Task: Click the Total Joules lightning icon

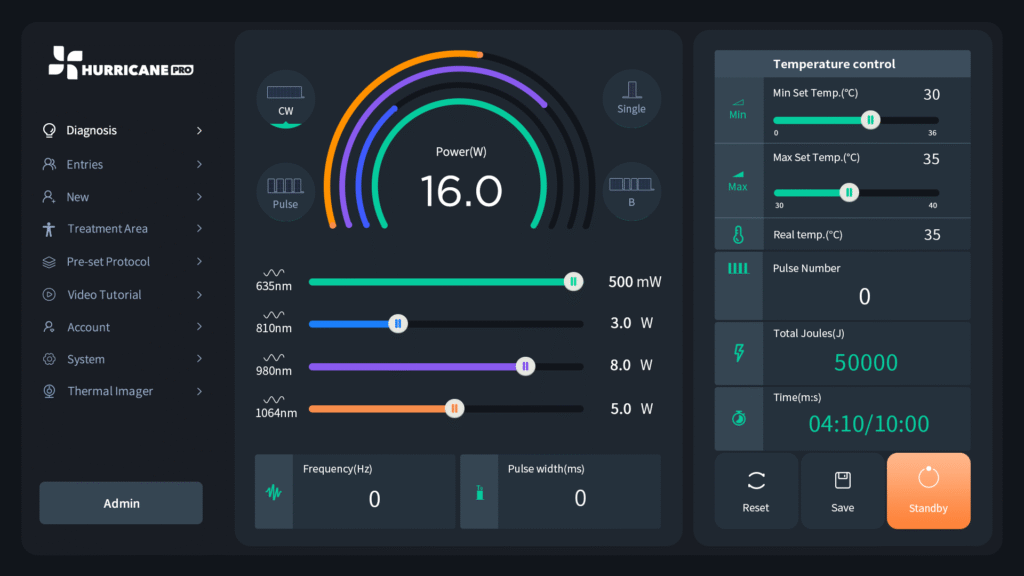Action: (x=739, y=353)
